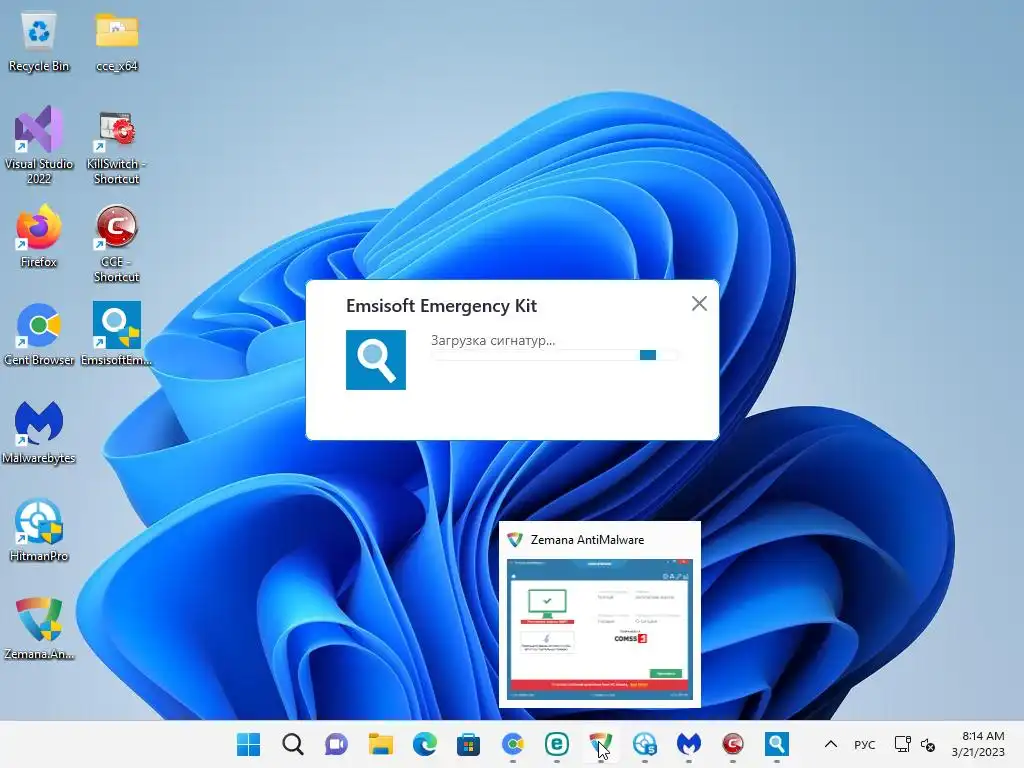Open the Recycle Bin desktop icon
The height and width of the screenshot is (768, 1024).
[39, 42]
